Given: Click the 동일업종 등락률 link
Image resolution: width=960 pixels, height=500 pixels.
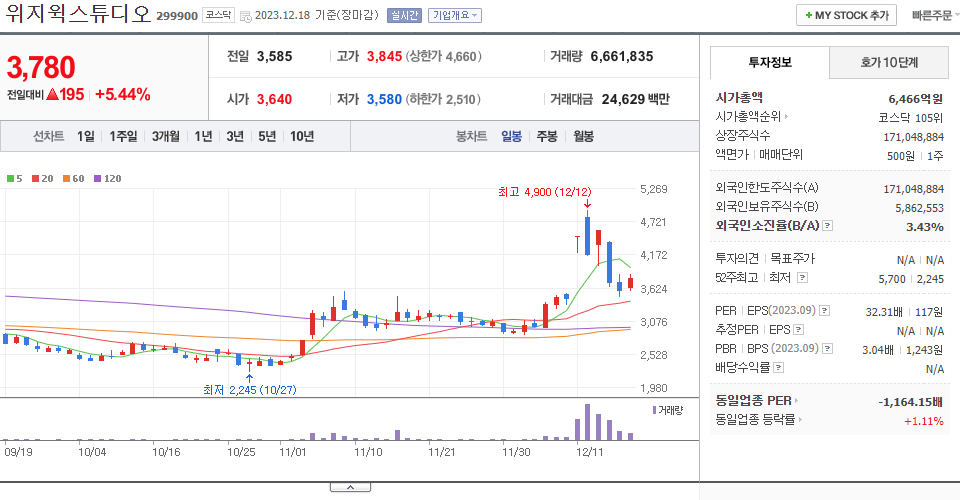Looking at the screenshot, I should click(755, 420).
